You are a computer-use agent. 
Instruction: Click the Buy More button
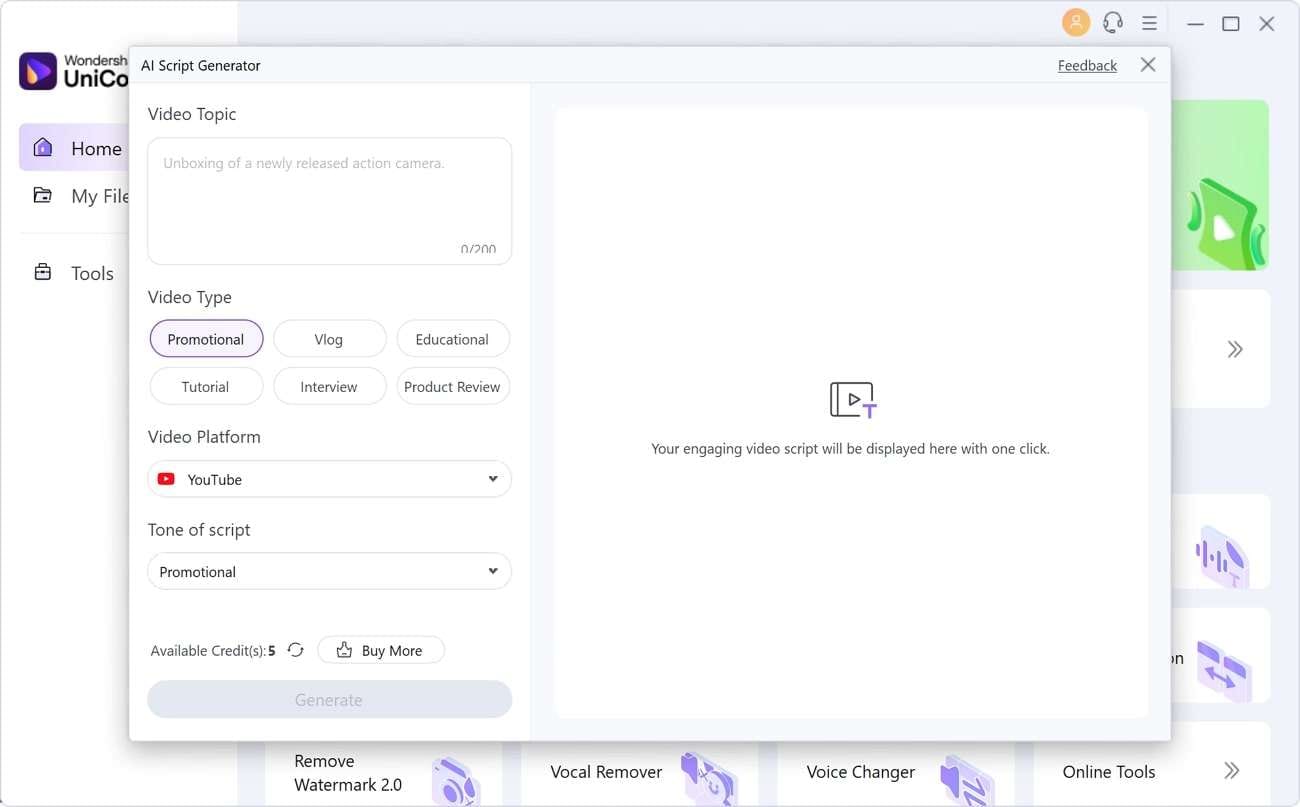point(381,650)
